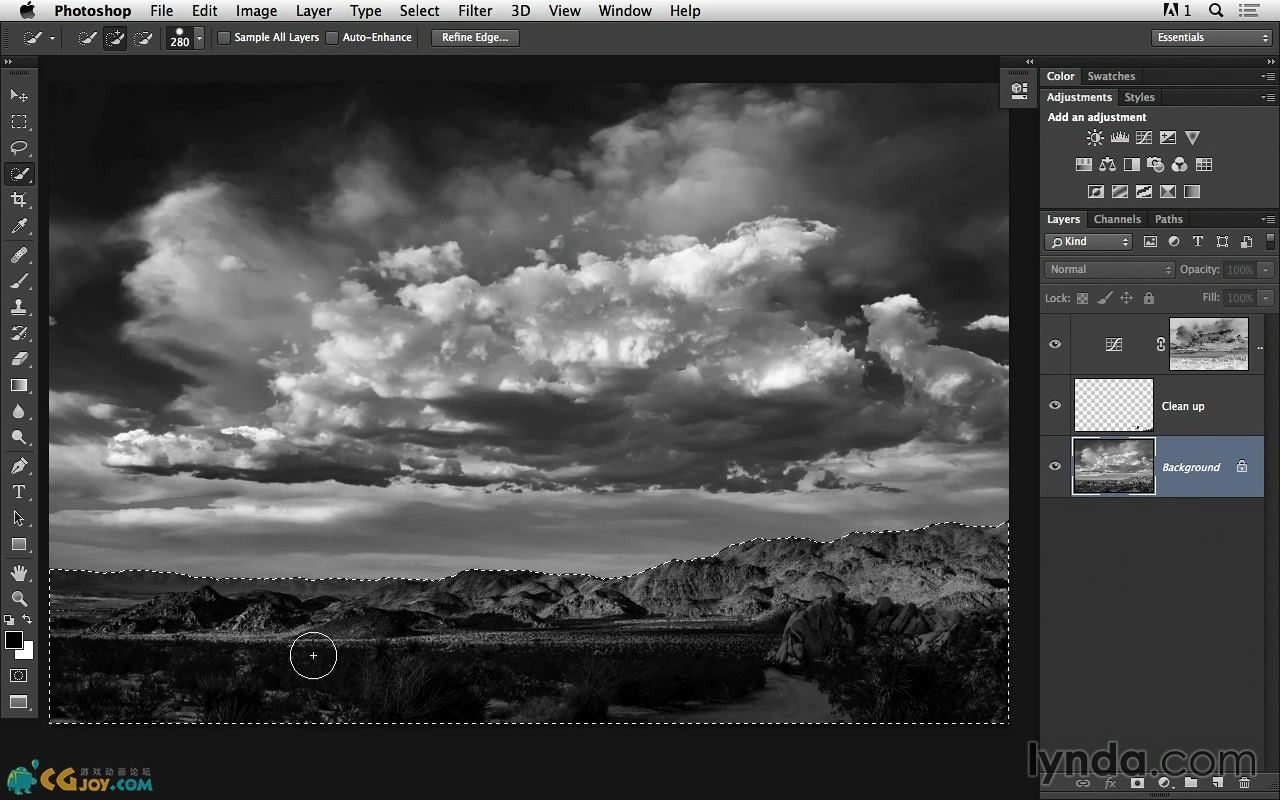Select the History Brush tool
This screenshot has width=1280, height=800.
19,333
